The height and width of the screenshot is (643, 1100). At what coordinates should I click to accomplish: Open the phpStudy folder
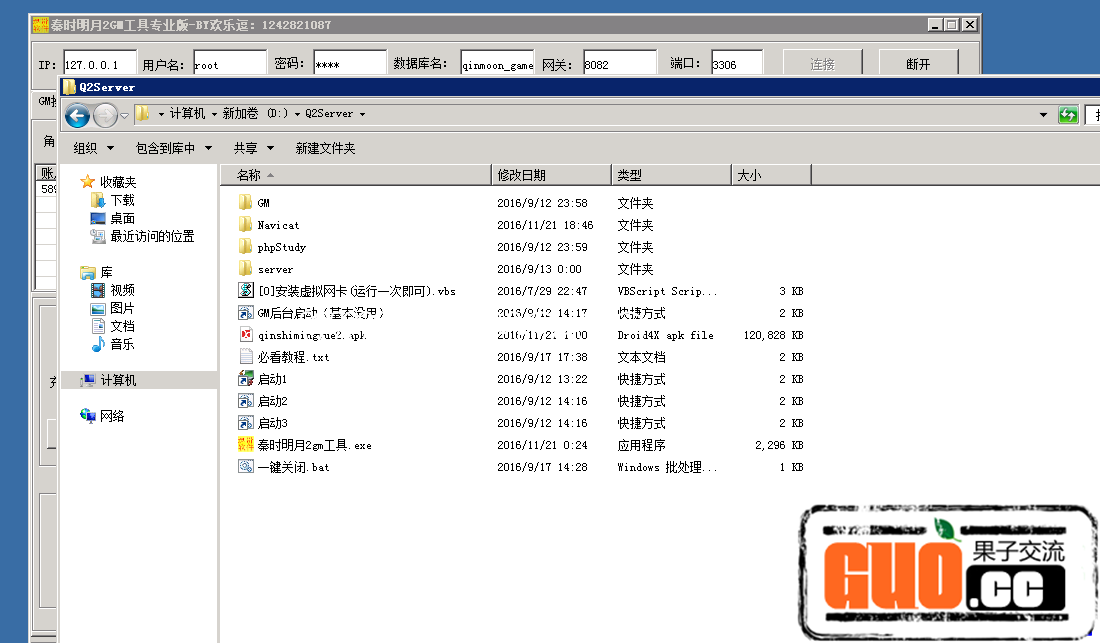click(x=281, y=247)
